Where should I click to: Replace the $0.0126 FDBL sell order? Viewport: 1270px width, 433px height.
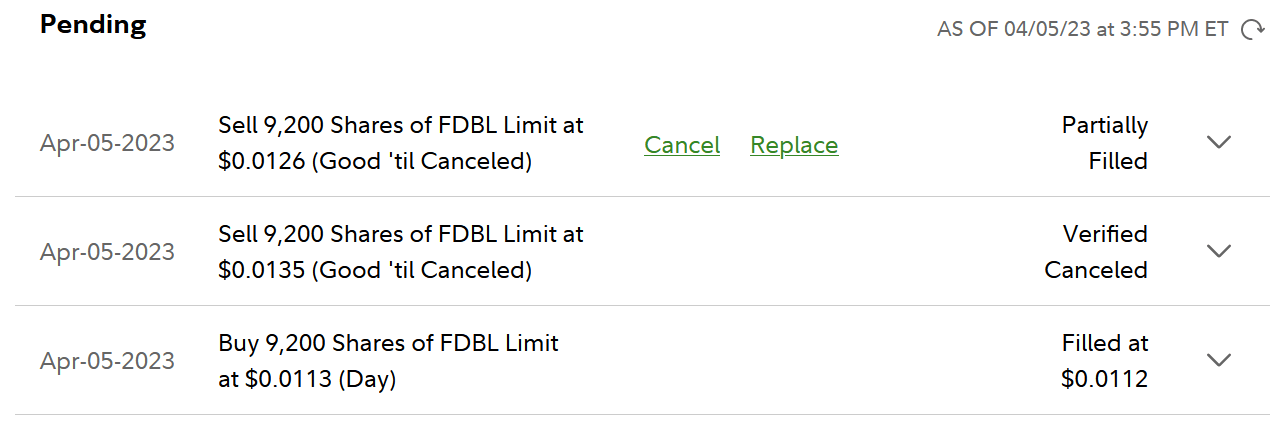[794, 145]
